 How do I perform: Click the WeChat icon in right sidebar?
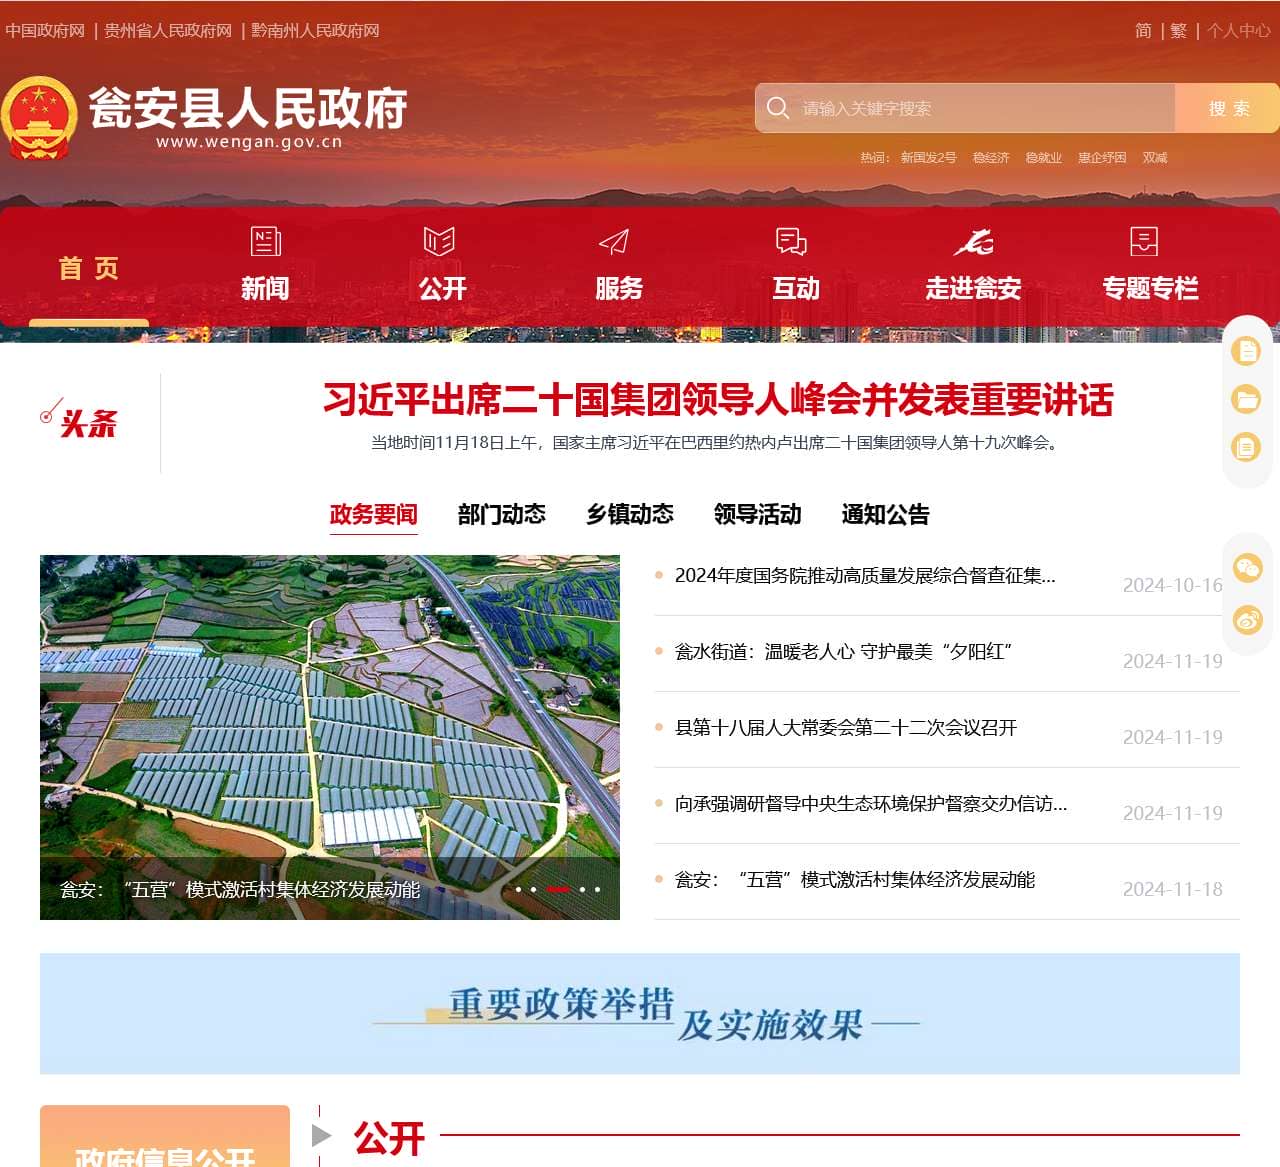1247,569
